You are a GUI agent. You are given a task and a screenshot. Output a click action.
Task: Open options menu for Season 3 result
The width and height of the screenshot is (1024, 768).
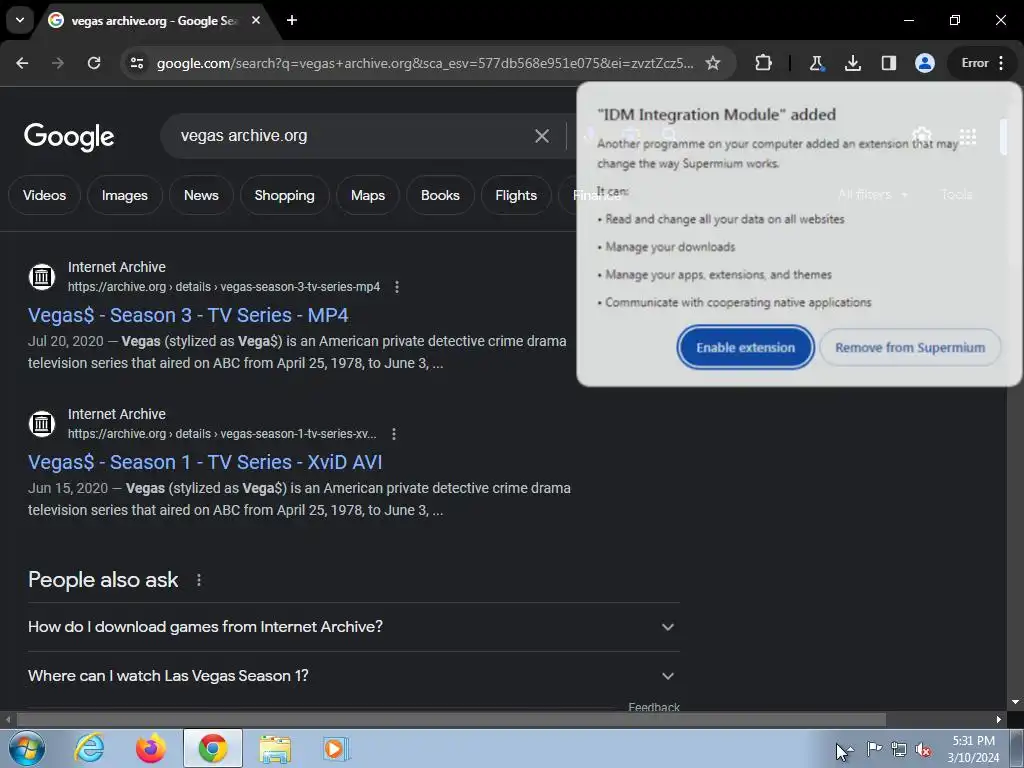[396, 287]
